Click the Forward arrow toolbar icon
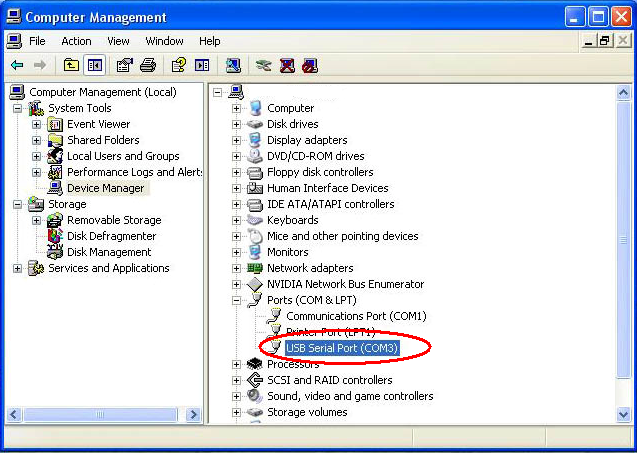637x453 pixels. (x=39, y=65)
